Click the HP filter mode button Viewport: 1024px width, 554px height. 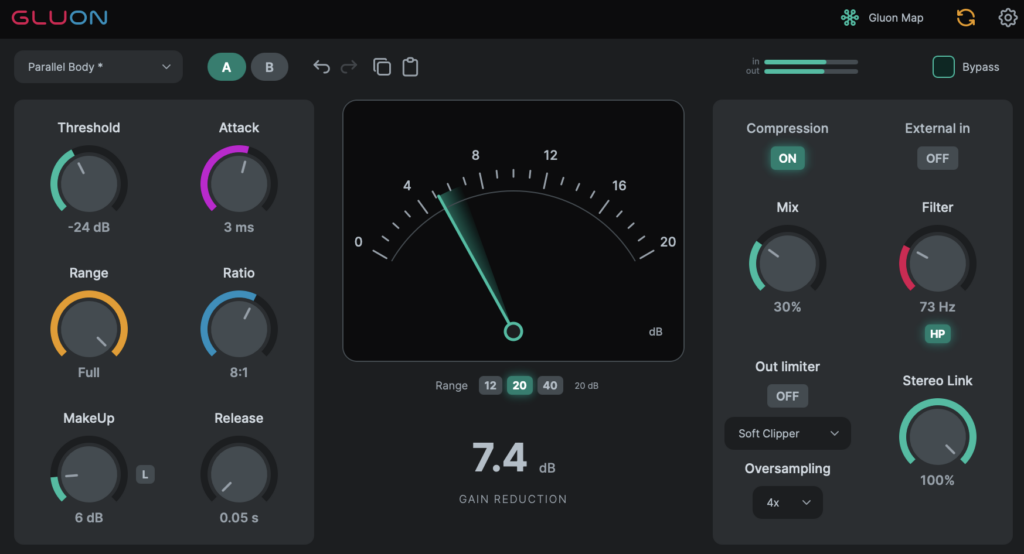(937, 334)
